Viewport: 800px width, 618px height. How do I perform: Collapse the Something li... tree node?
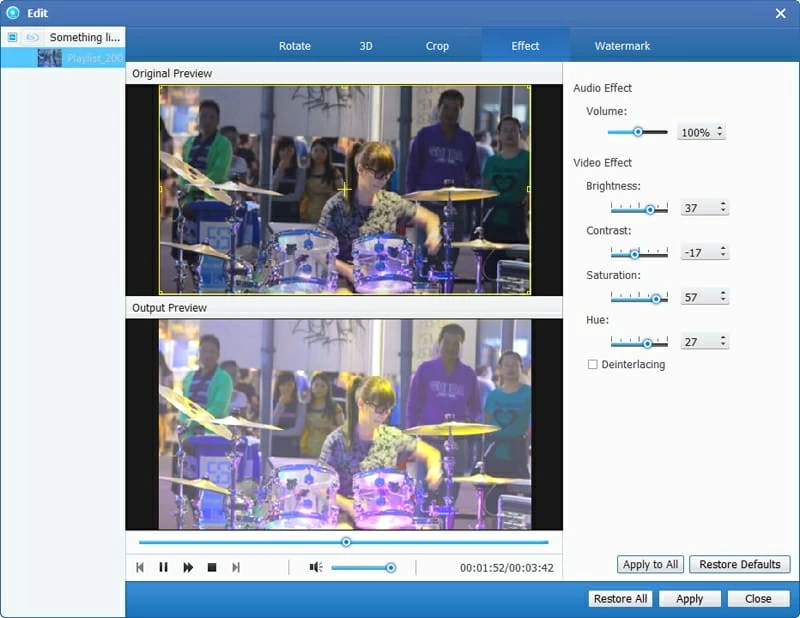(x=12, y=37)
